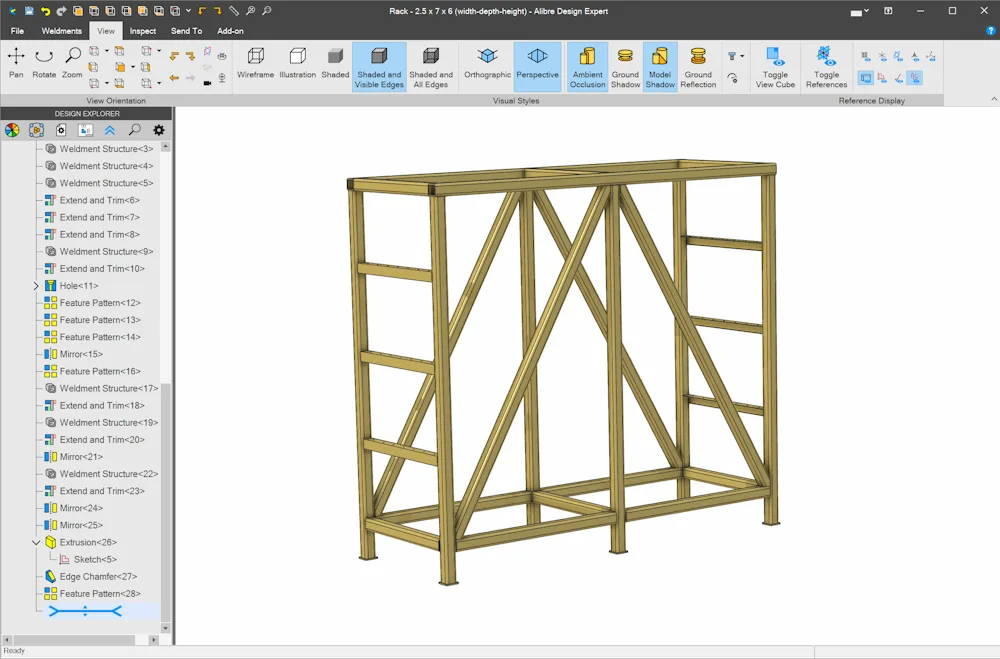Toggle Model Shadow off
The height and width of the screenshot is (659, 1000).
[660, 67]
